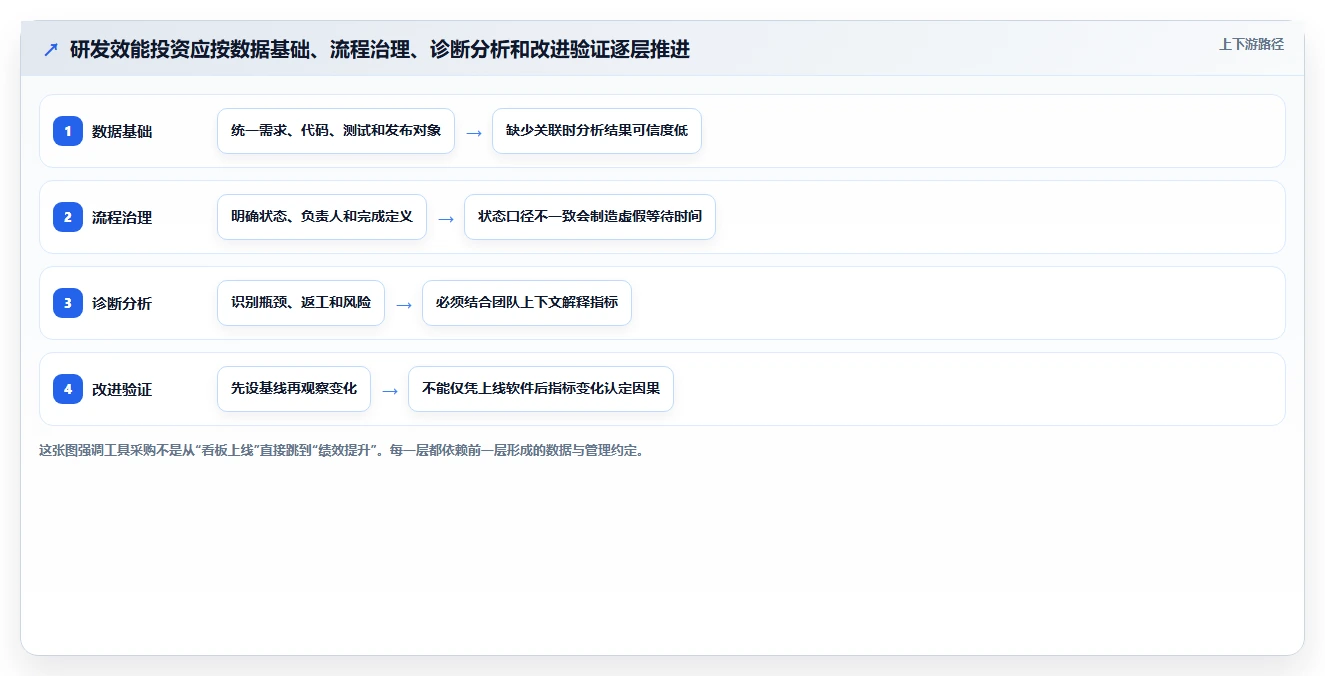1325x676 pixels.
Task: Click the 状态口径不一致会制造虚假等待时间 box
Action: pyautogui.click(x=590, y=217)
